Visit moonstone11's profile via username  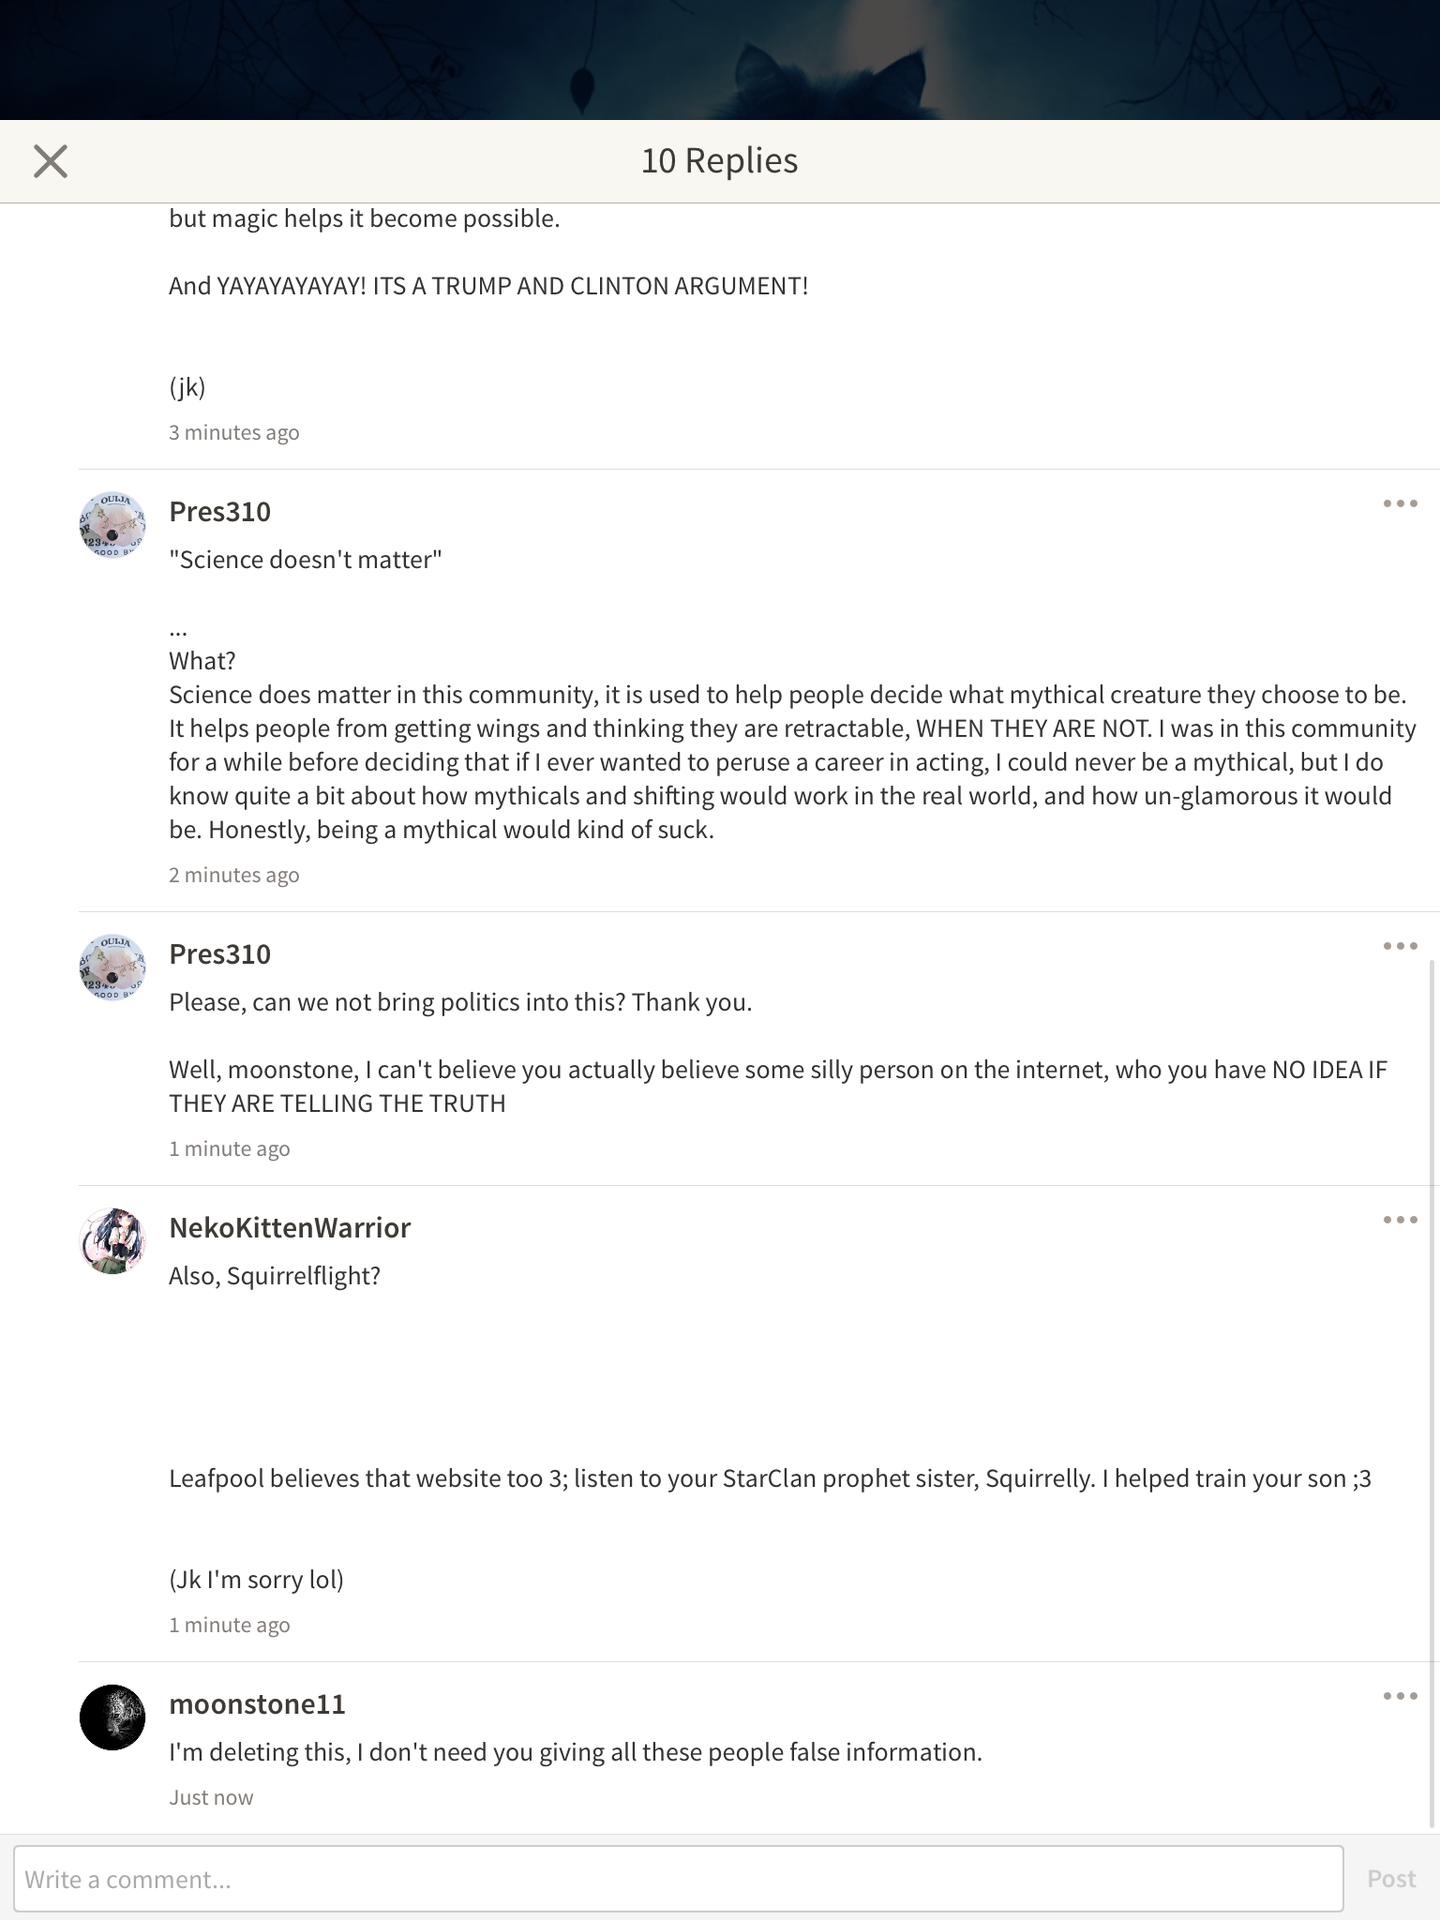pos(257,1703)
